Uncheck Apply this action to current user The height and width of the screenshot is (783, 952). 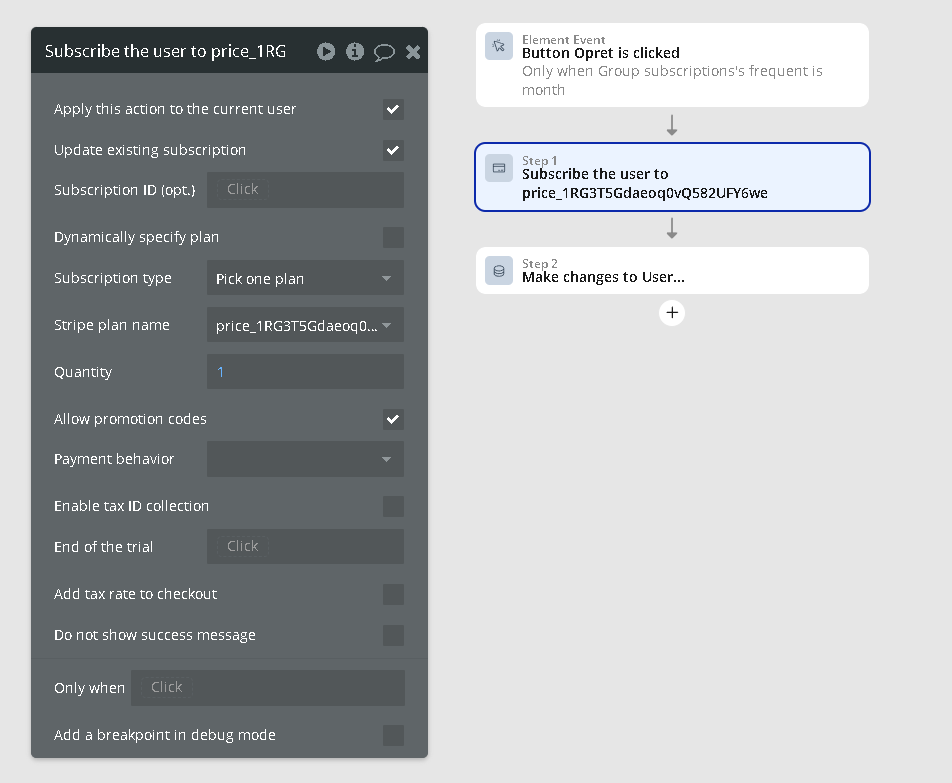tap(393, 109)
